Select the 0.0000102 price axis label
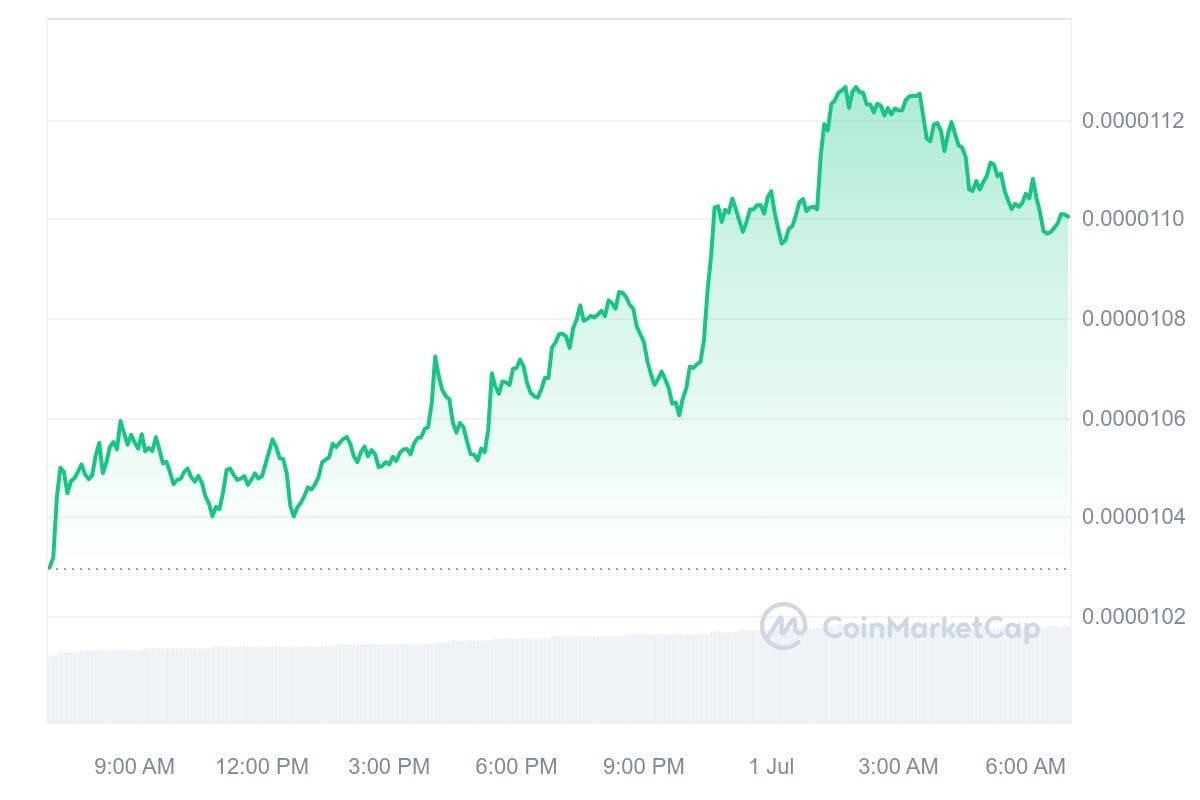Screen dimensions: 1200x800 click(1133, 616)
